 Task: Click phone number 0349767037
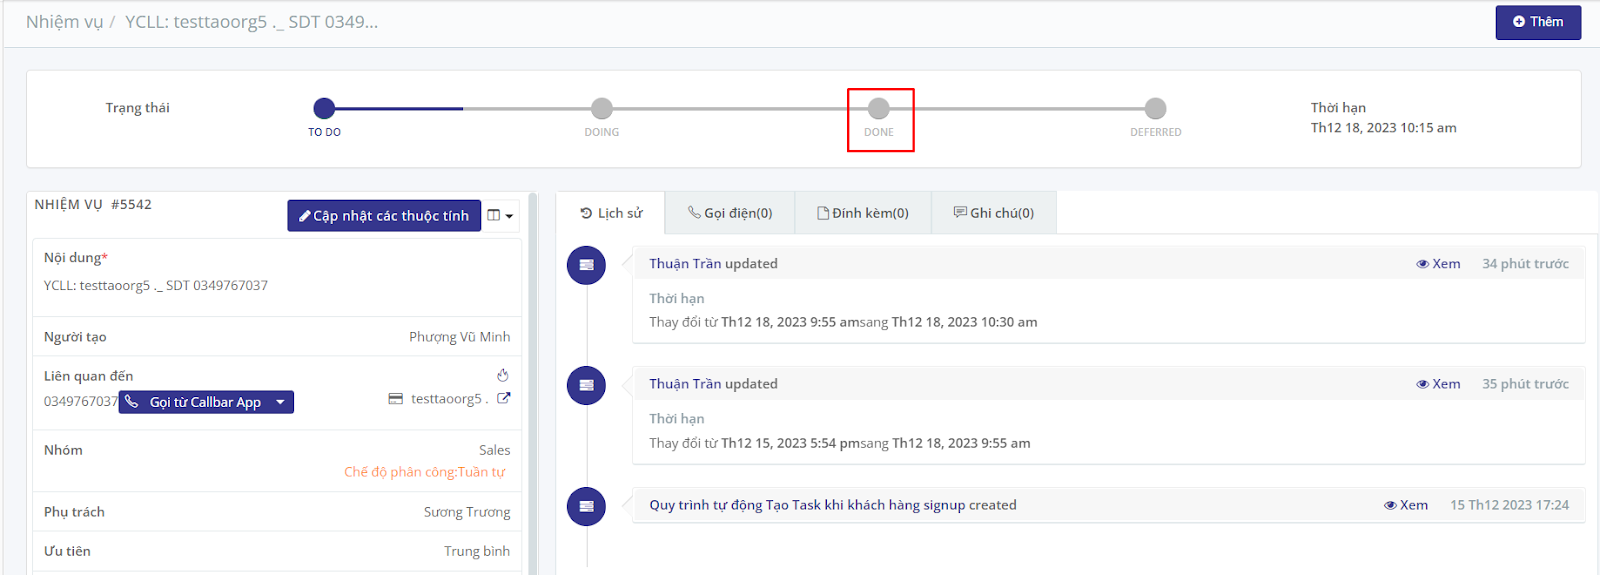pyautogui.click(x=80, y=402)
